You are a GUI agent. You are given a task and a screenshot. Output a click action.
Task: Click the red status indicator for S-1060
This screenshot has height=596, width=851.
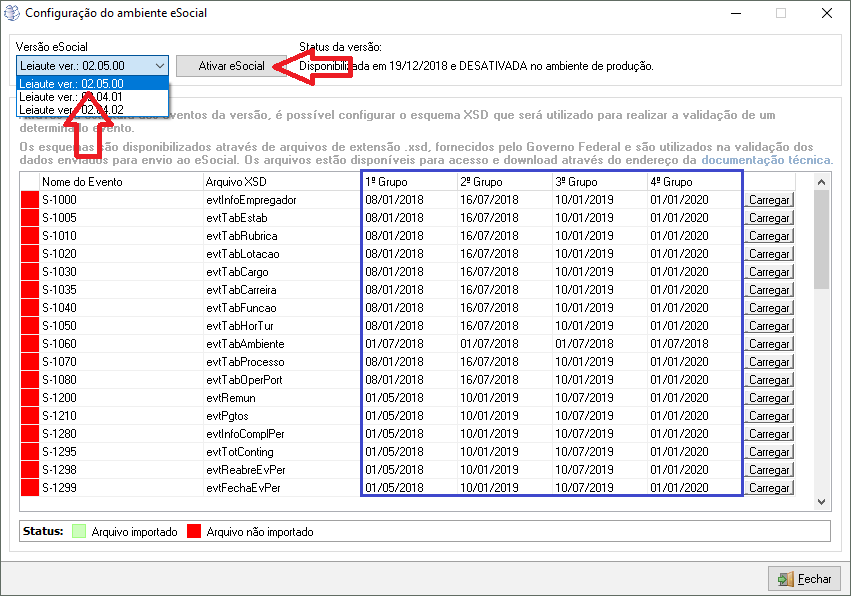[x=30, y=344]
